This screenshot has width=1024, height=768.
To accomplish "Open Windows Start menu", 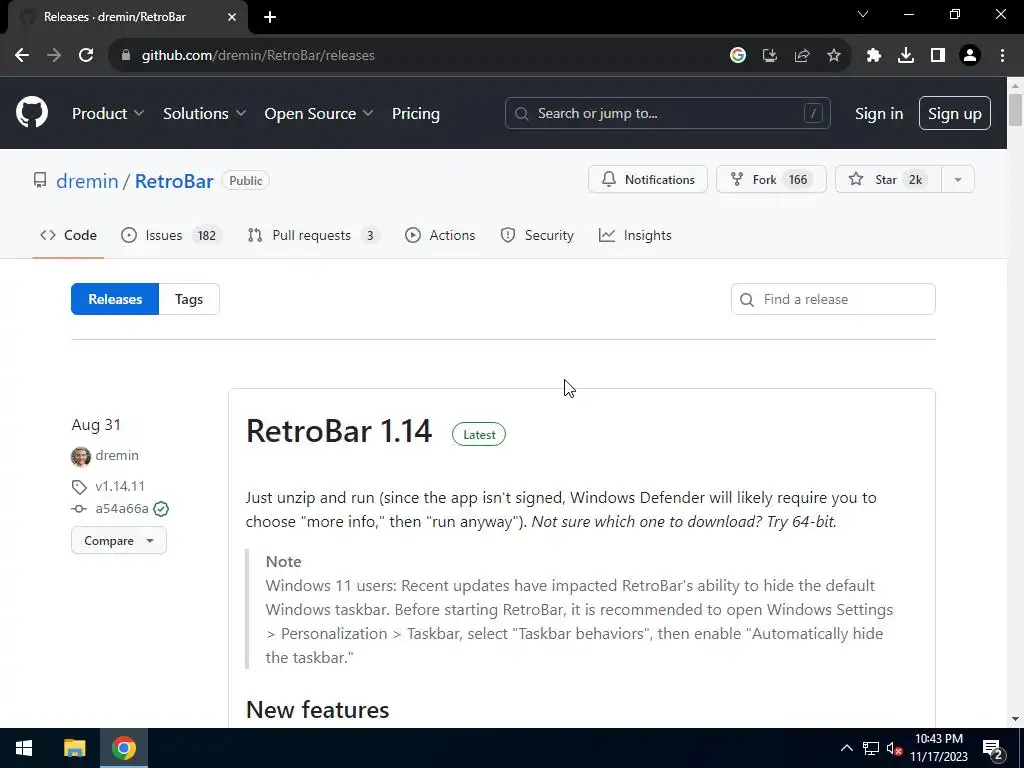I will point(24,748).
